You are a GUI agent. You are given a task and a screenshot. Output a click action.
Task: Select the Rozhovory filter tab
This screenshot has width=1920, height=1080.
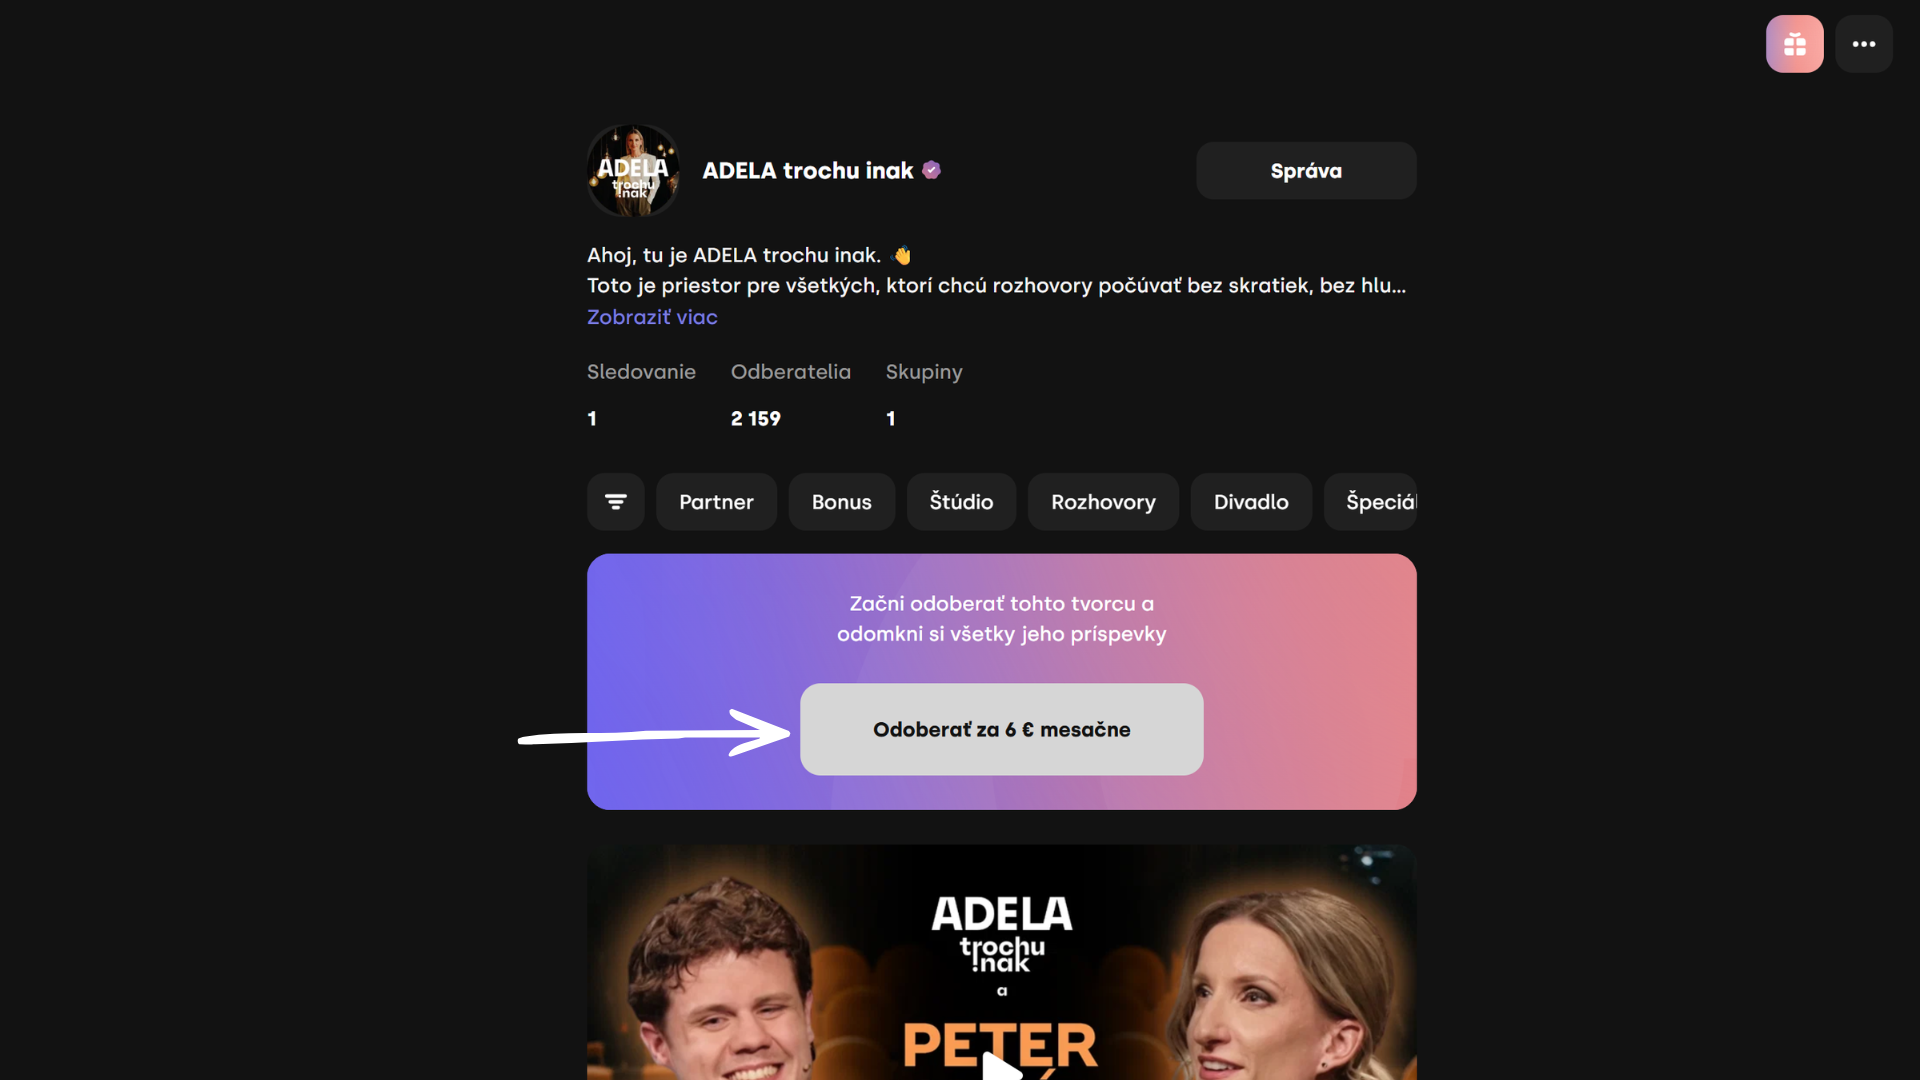(1103, 502)
